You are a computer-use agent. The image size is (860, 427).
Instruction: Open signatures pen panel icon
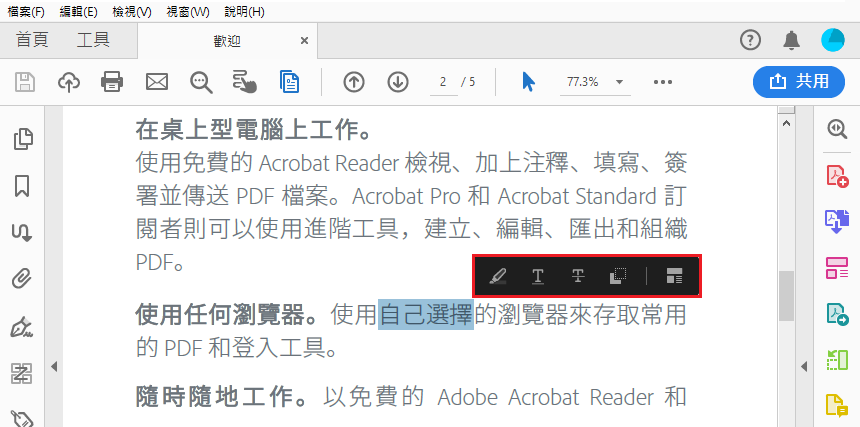click(x=22, y=327)
